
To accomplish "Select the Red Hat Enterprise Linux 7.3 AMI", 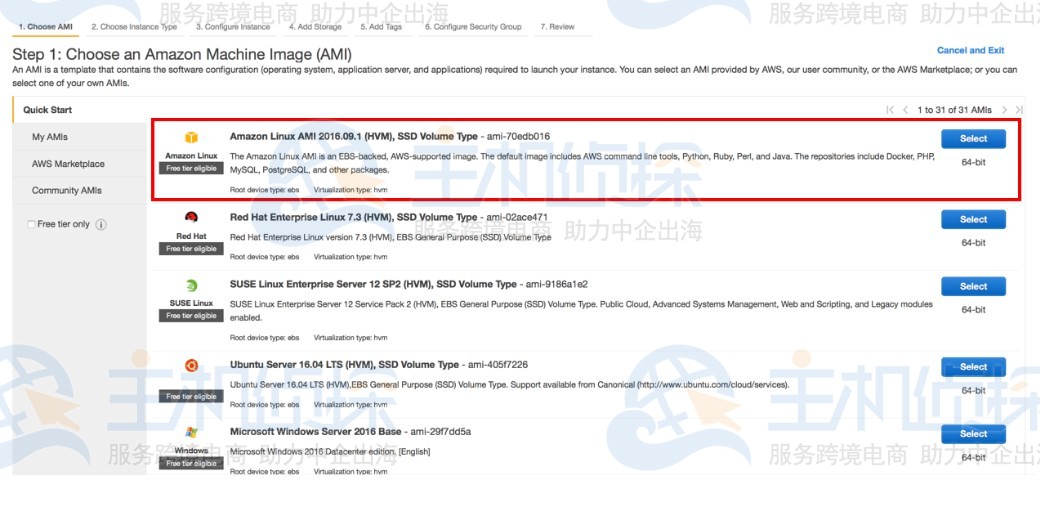I will coord(973,219).
